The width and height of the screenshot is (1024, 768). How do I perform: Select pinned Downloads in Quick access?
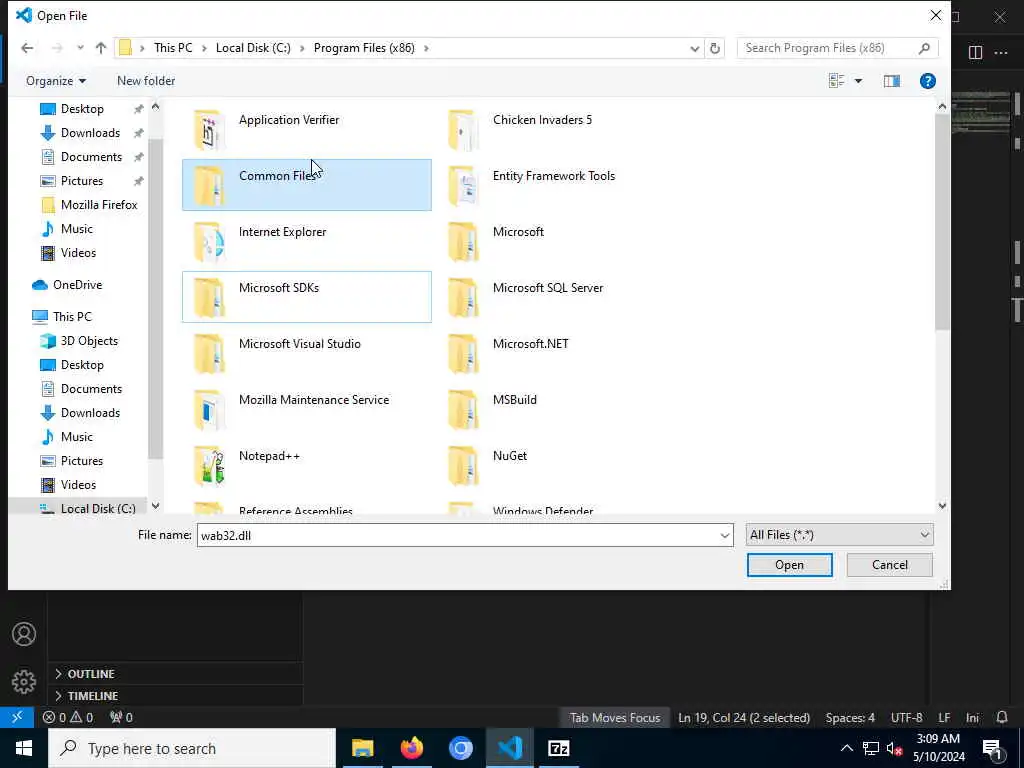click(90, 133)
